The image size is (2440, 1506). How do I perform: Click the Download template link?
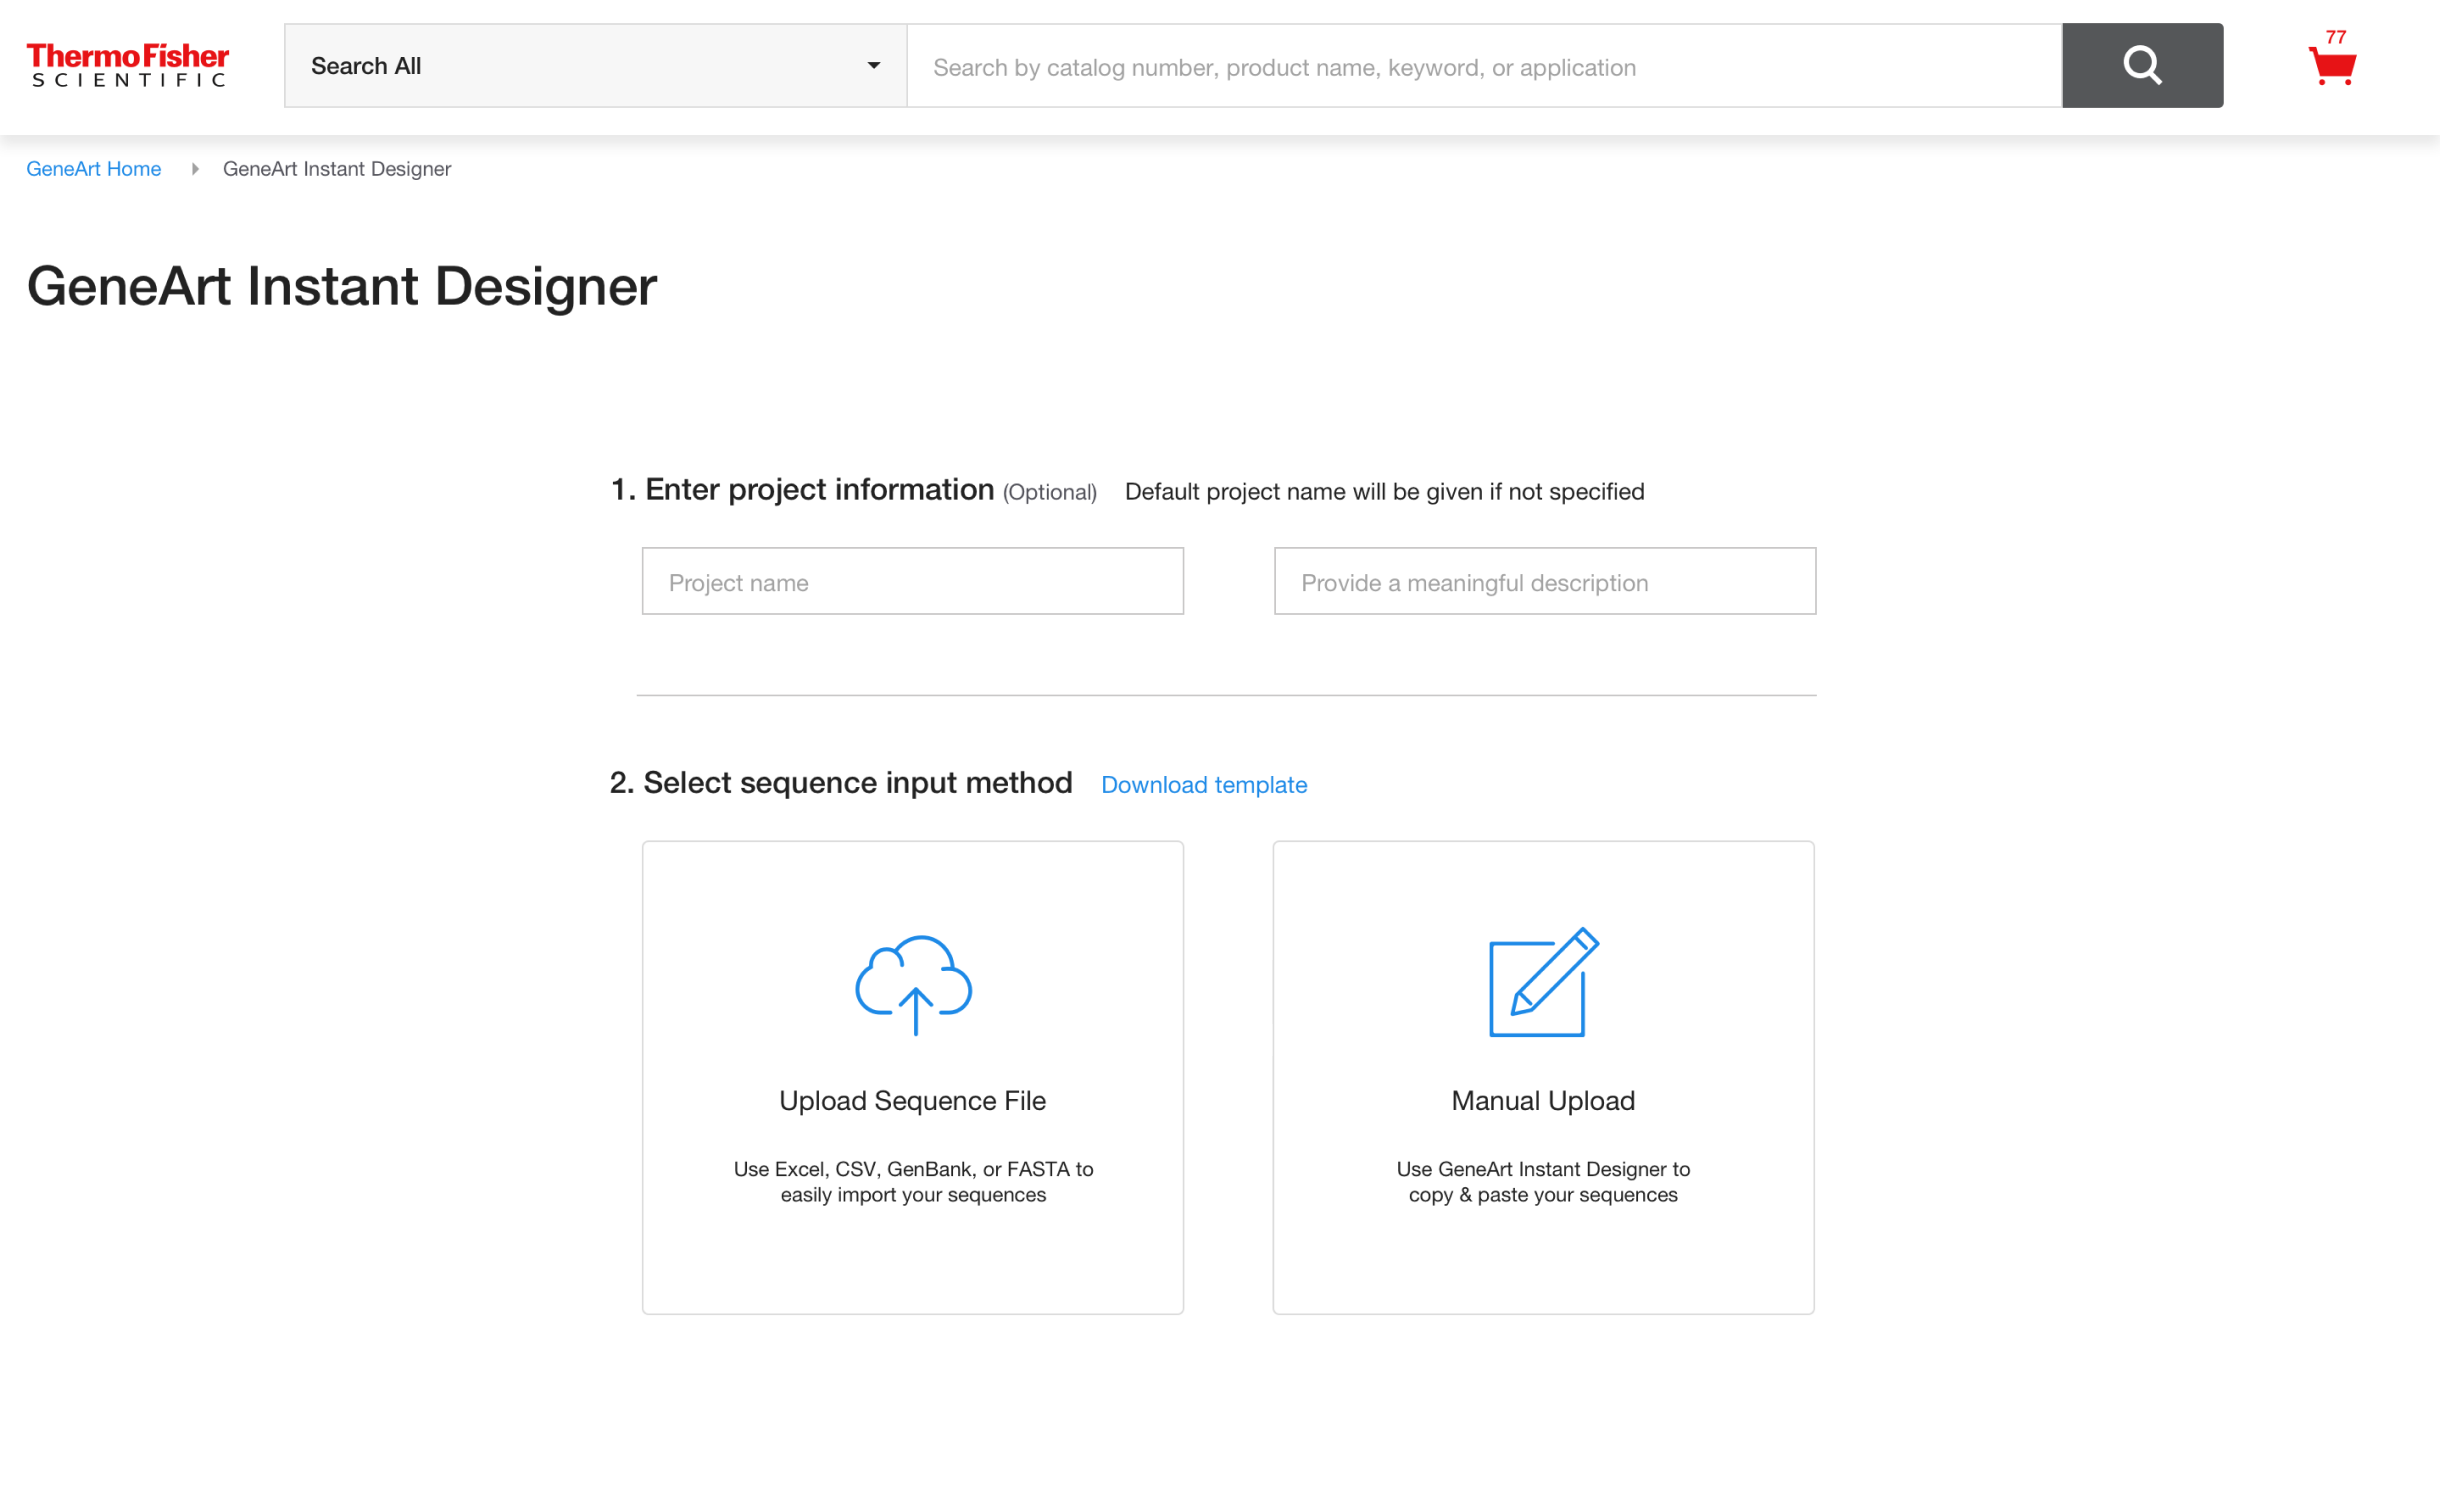[x=1204, y=785]
